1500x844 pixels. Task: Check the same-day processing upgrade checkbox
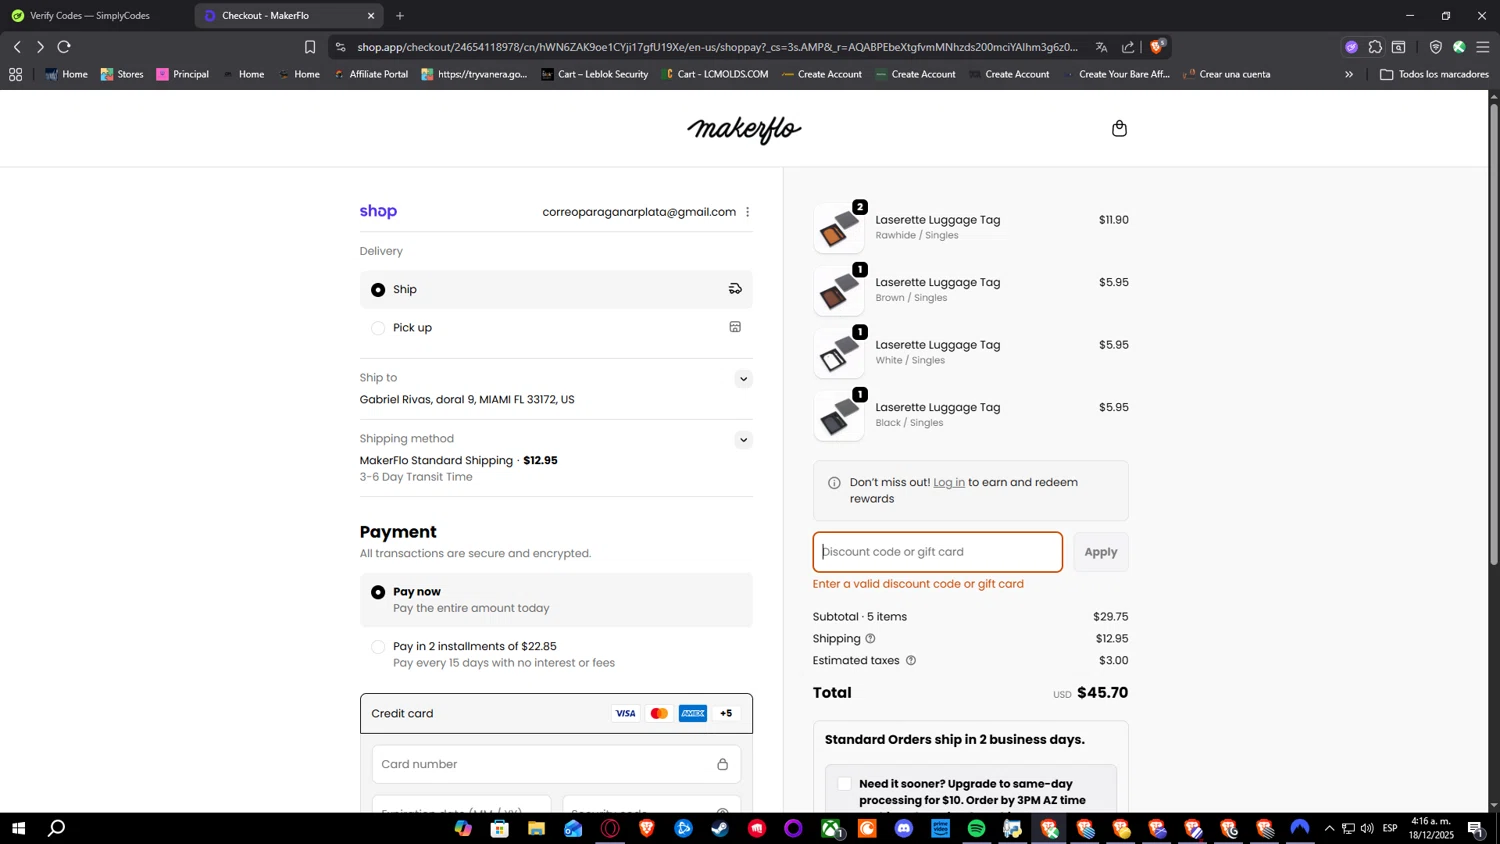845,784
